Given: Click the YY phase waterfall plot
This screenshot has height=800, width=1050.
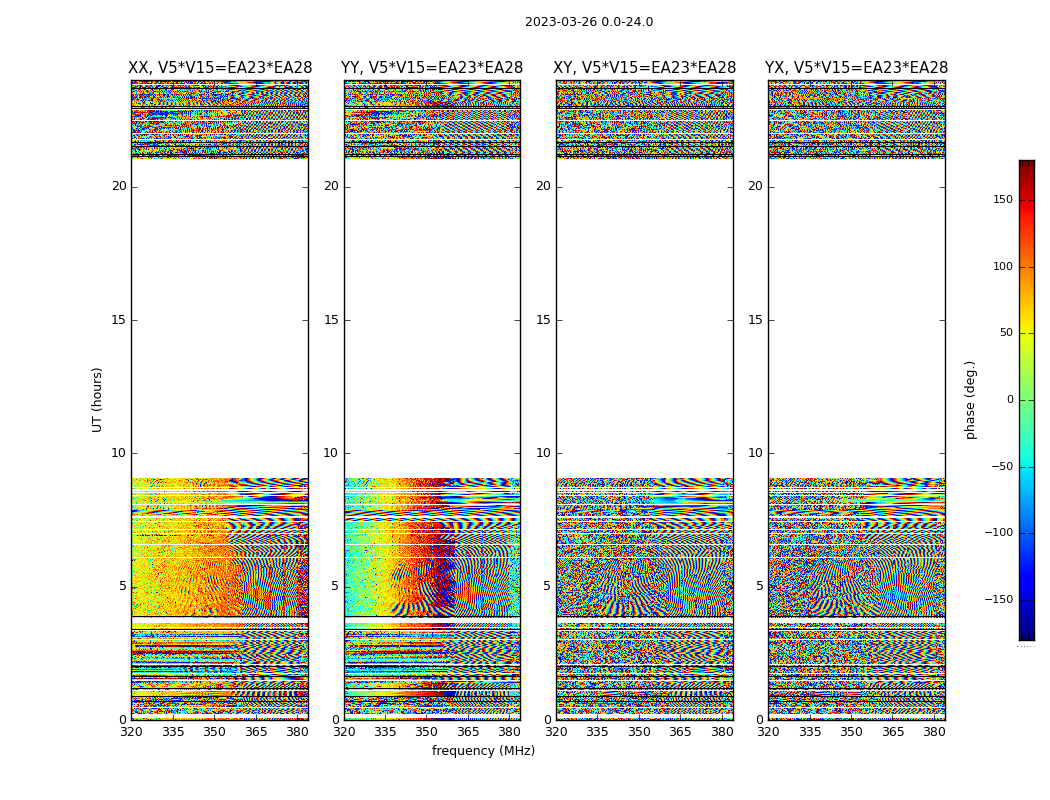Looking at the screenshot, I should coord(432,400).
